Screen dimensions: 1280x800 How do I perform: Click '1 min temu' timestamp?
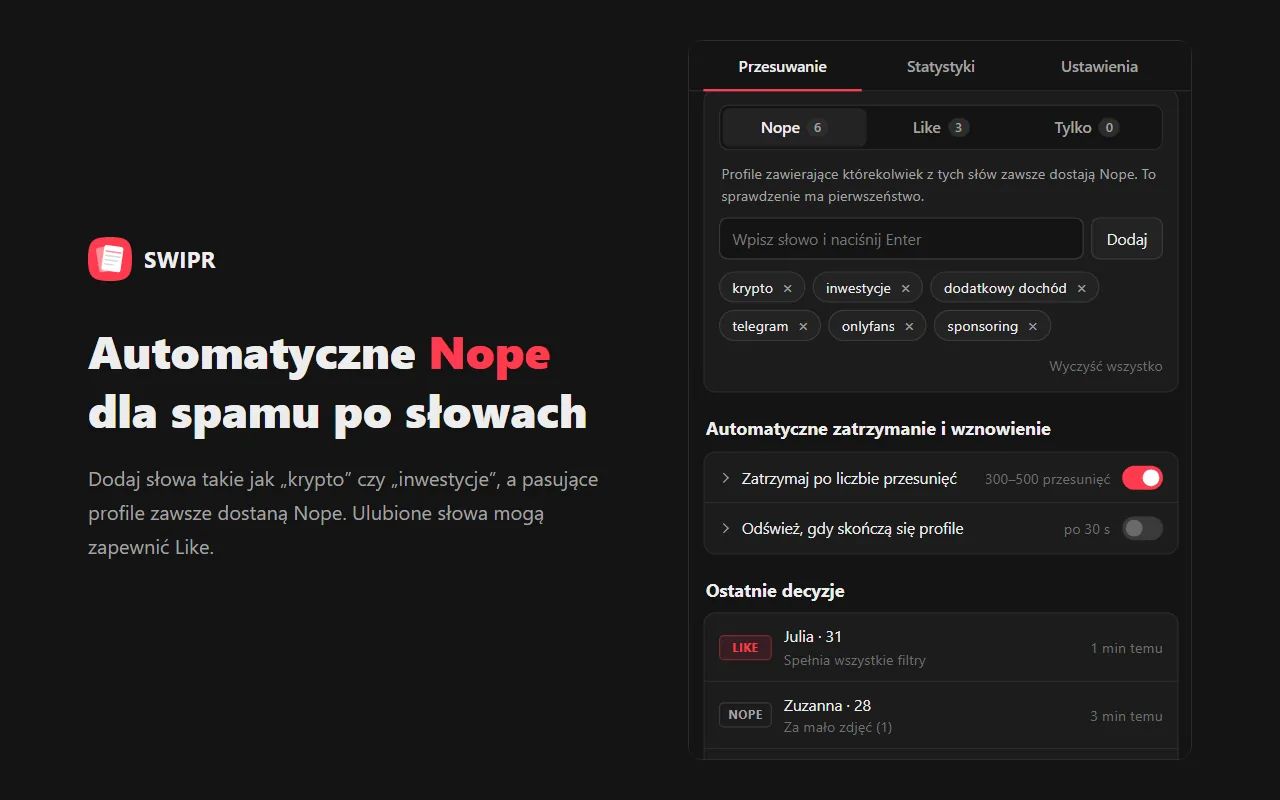tap(1126, 648)
